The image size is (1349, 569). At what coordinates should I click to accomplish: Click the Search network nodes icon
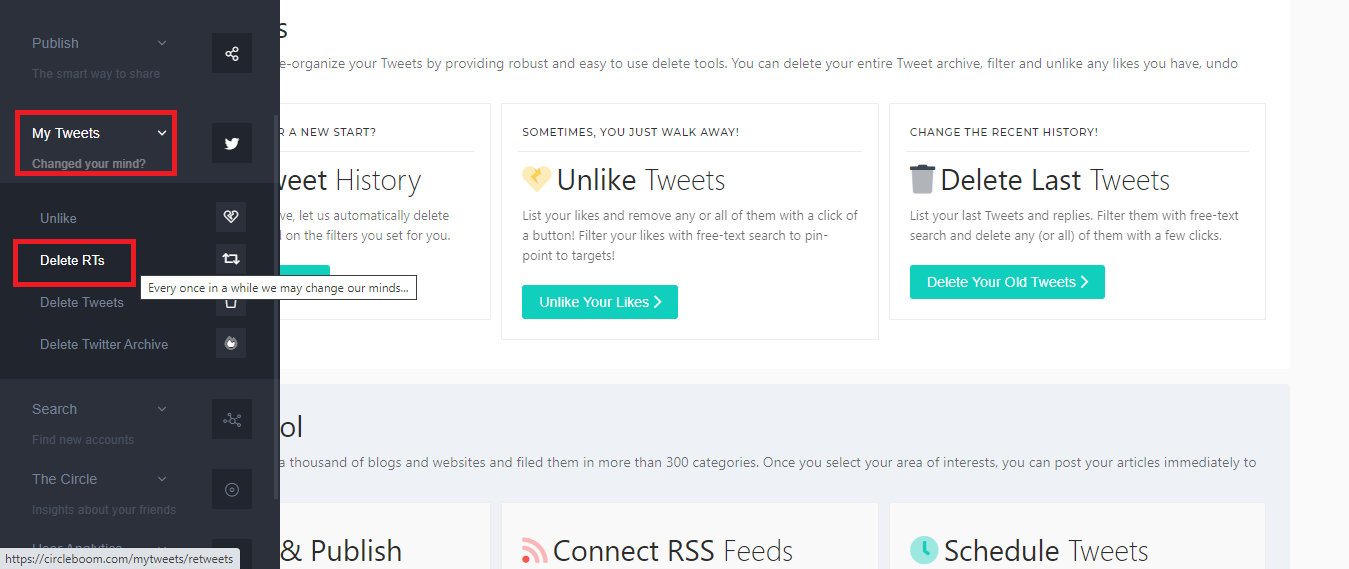coord(232,419)
